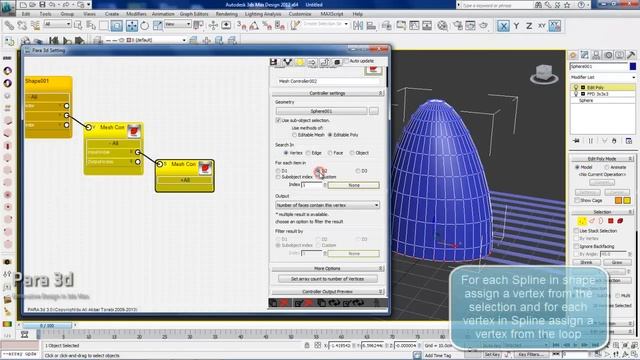Toggle the Angle Snap icon
The width and height of the screenshot is (640, 360).
click(254, 26)
